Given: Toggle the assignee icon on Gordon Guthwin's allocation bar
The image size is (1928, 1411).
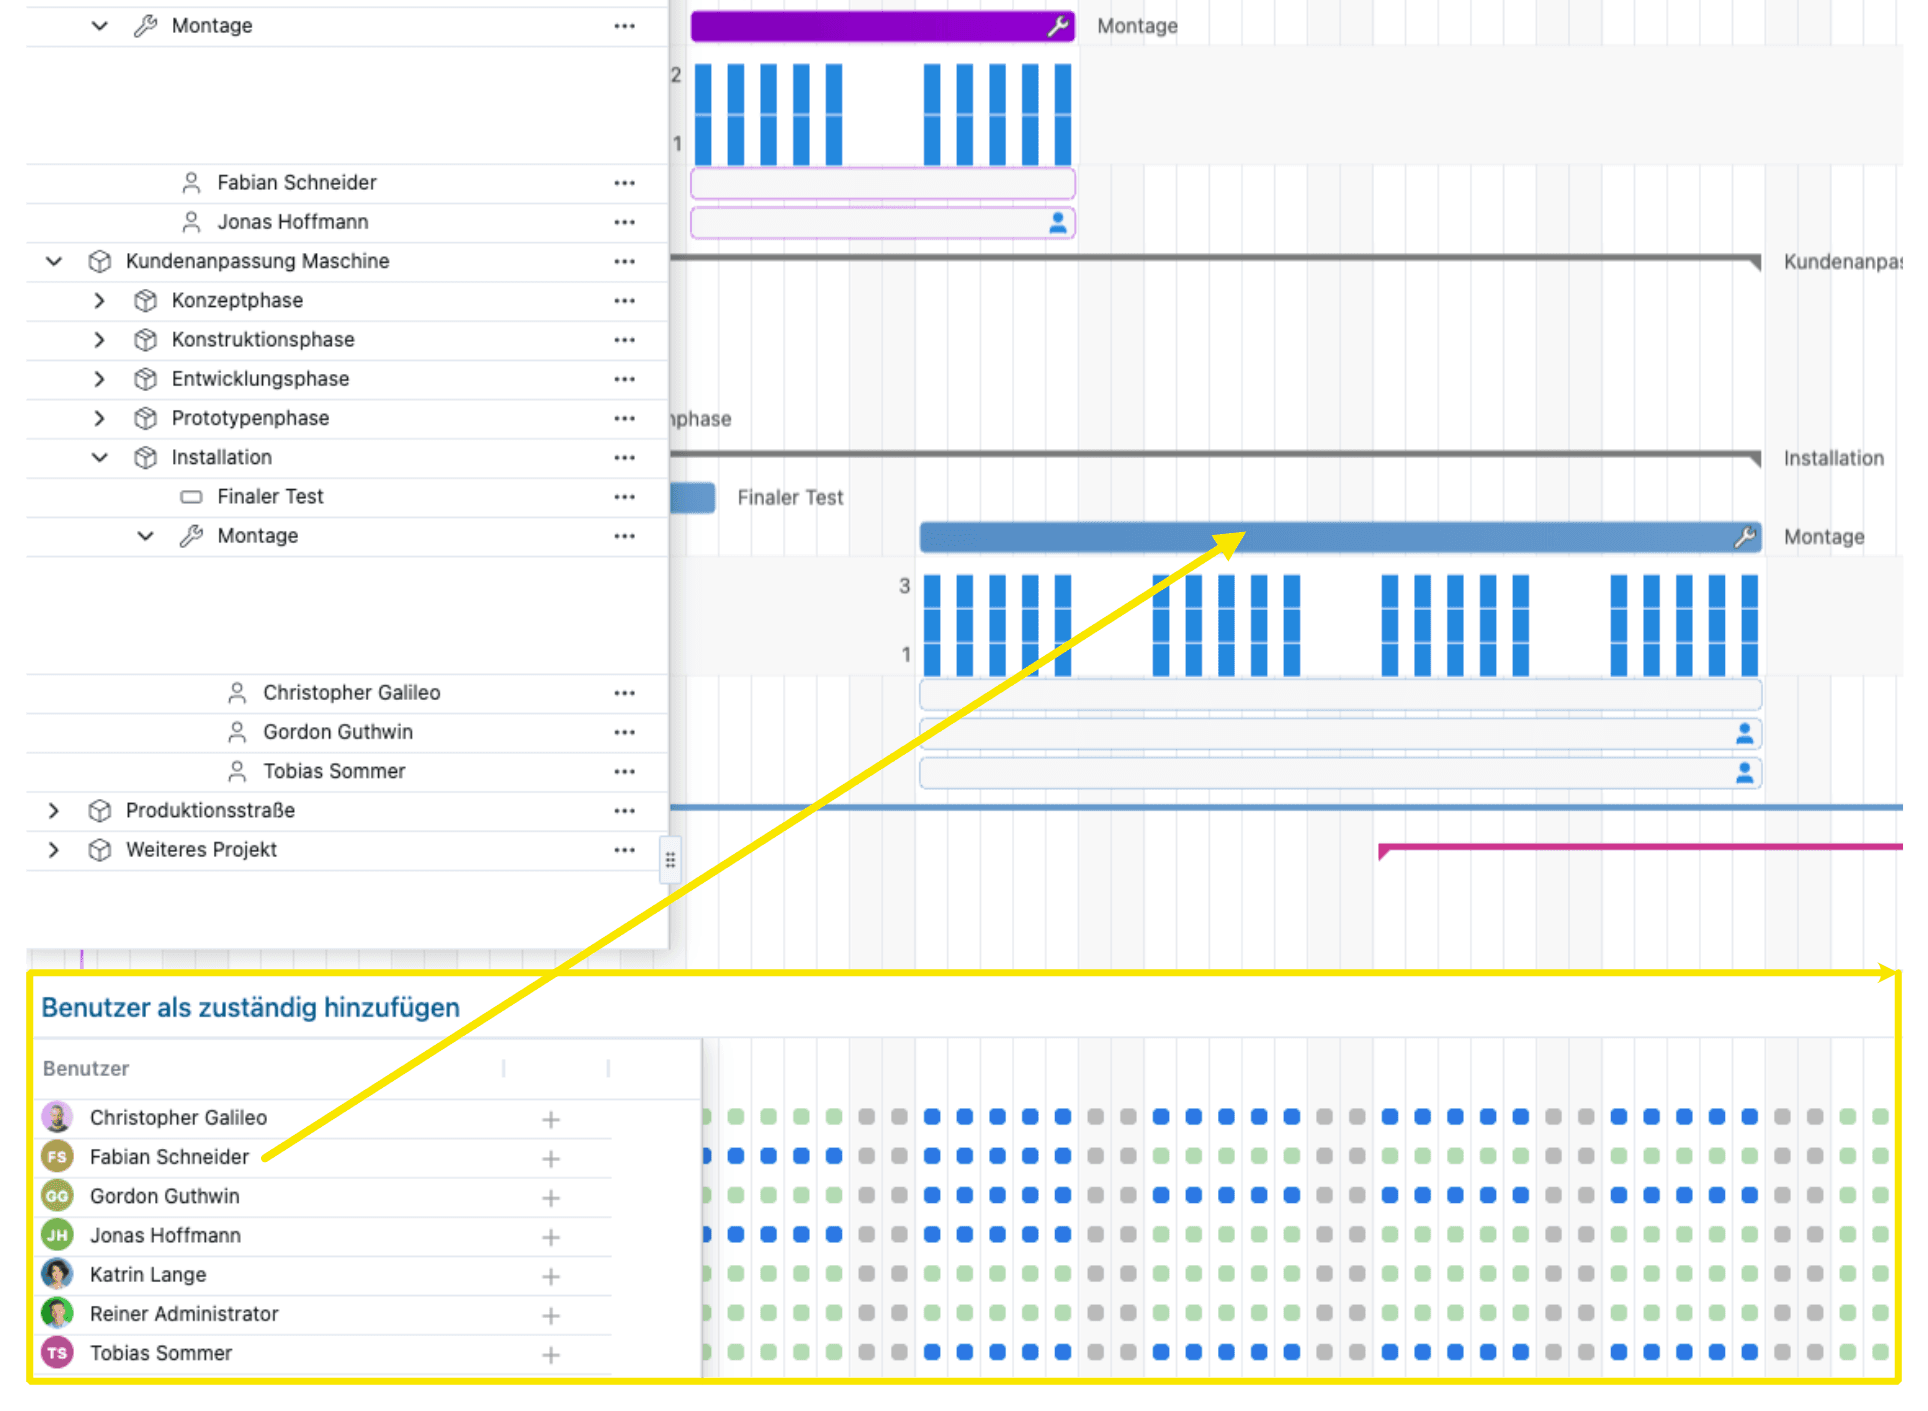Looking at the screenshot, I should tap(1745, 733).
